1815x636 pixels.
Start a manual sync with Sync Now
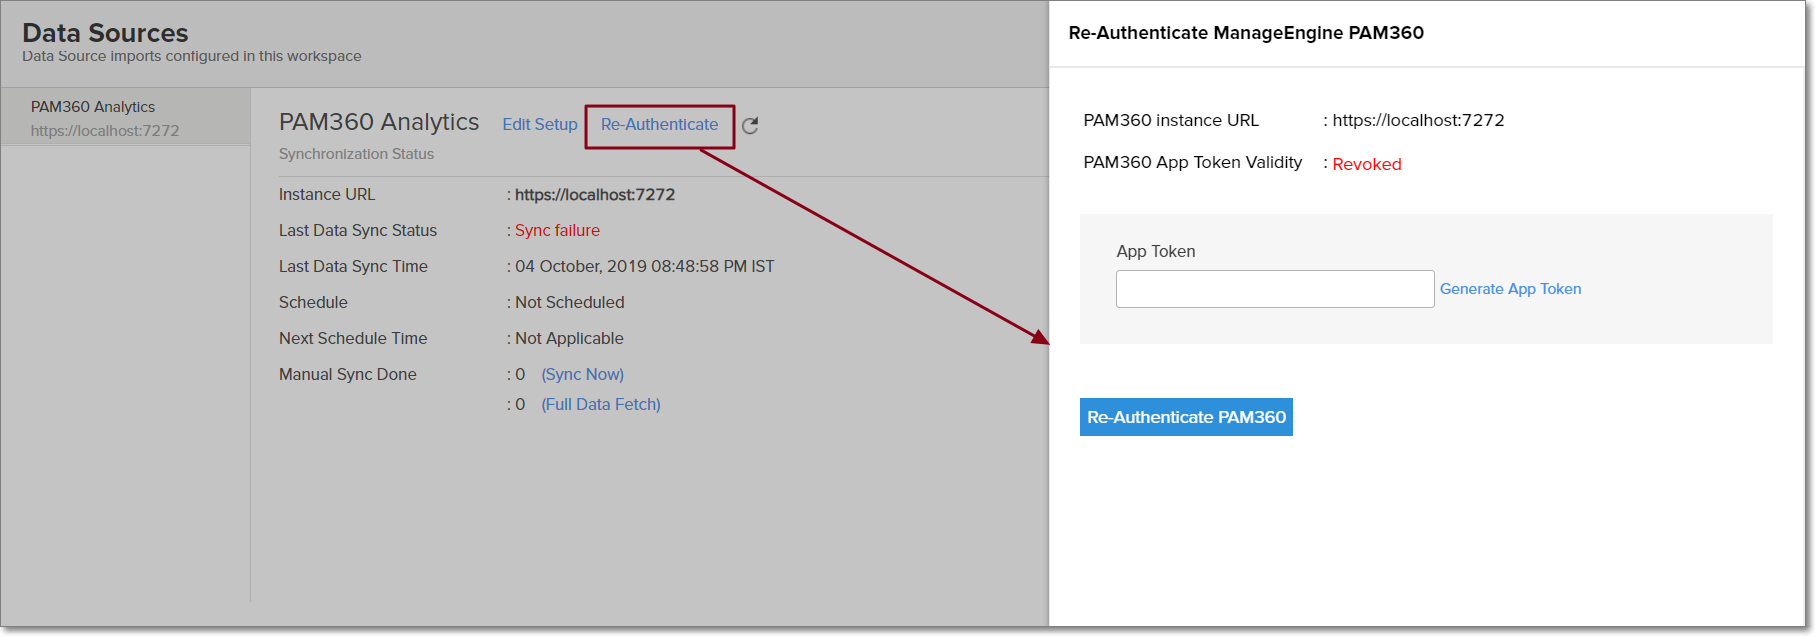(x=582, y=374)
